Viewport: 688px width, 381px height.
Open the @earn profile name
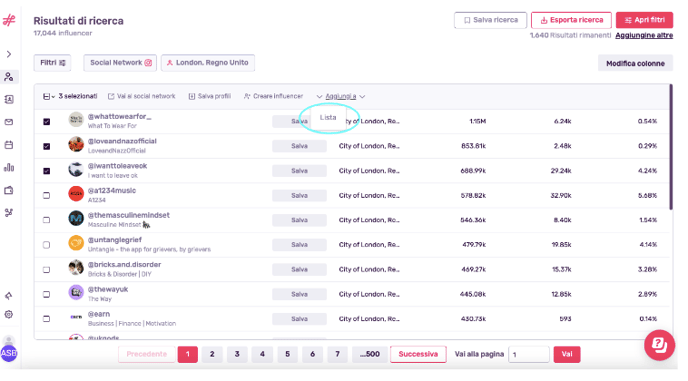click(x=99, y=314)
